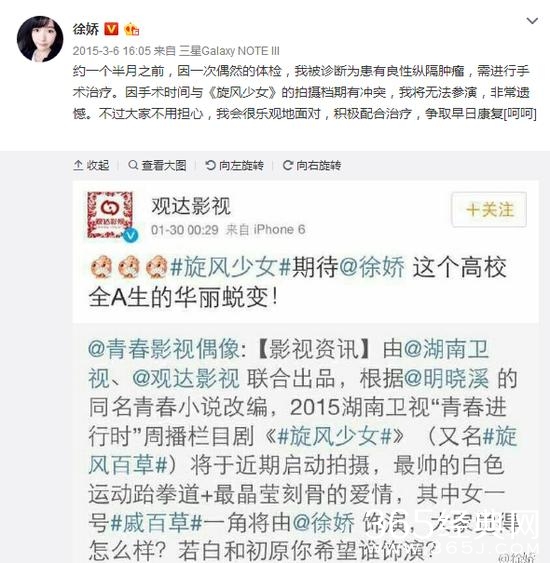
Task: Open 徐娇's profile avatar photo
Action: pos(40,39)
